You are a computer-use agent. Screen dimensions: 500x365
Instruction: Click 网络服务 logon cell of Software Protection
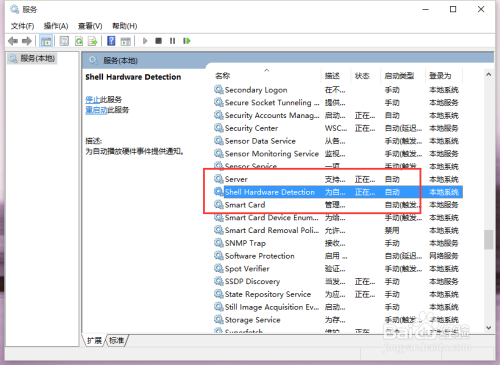[x=444, y=256]
